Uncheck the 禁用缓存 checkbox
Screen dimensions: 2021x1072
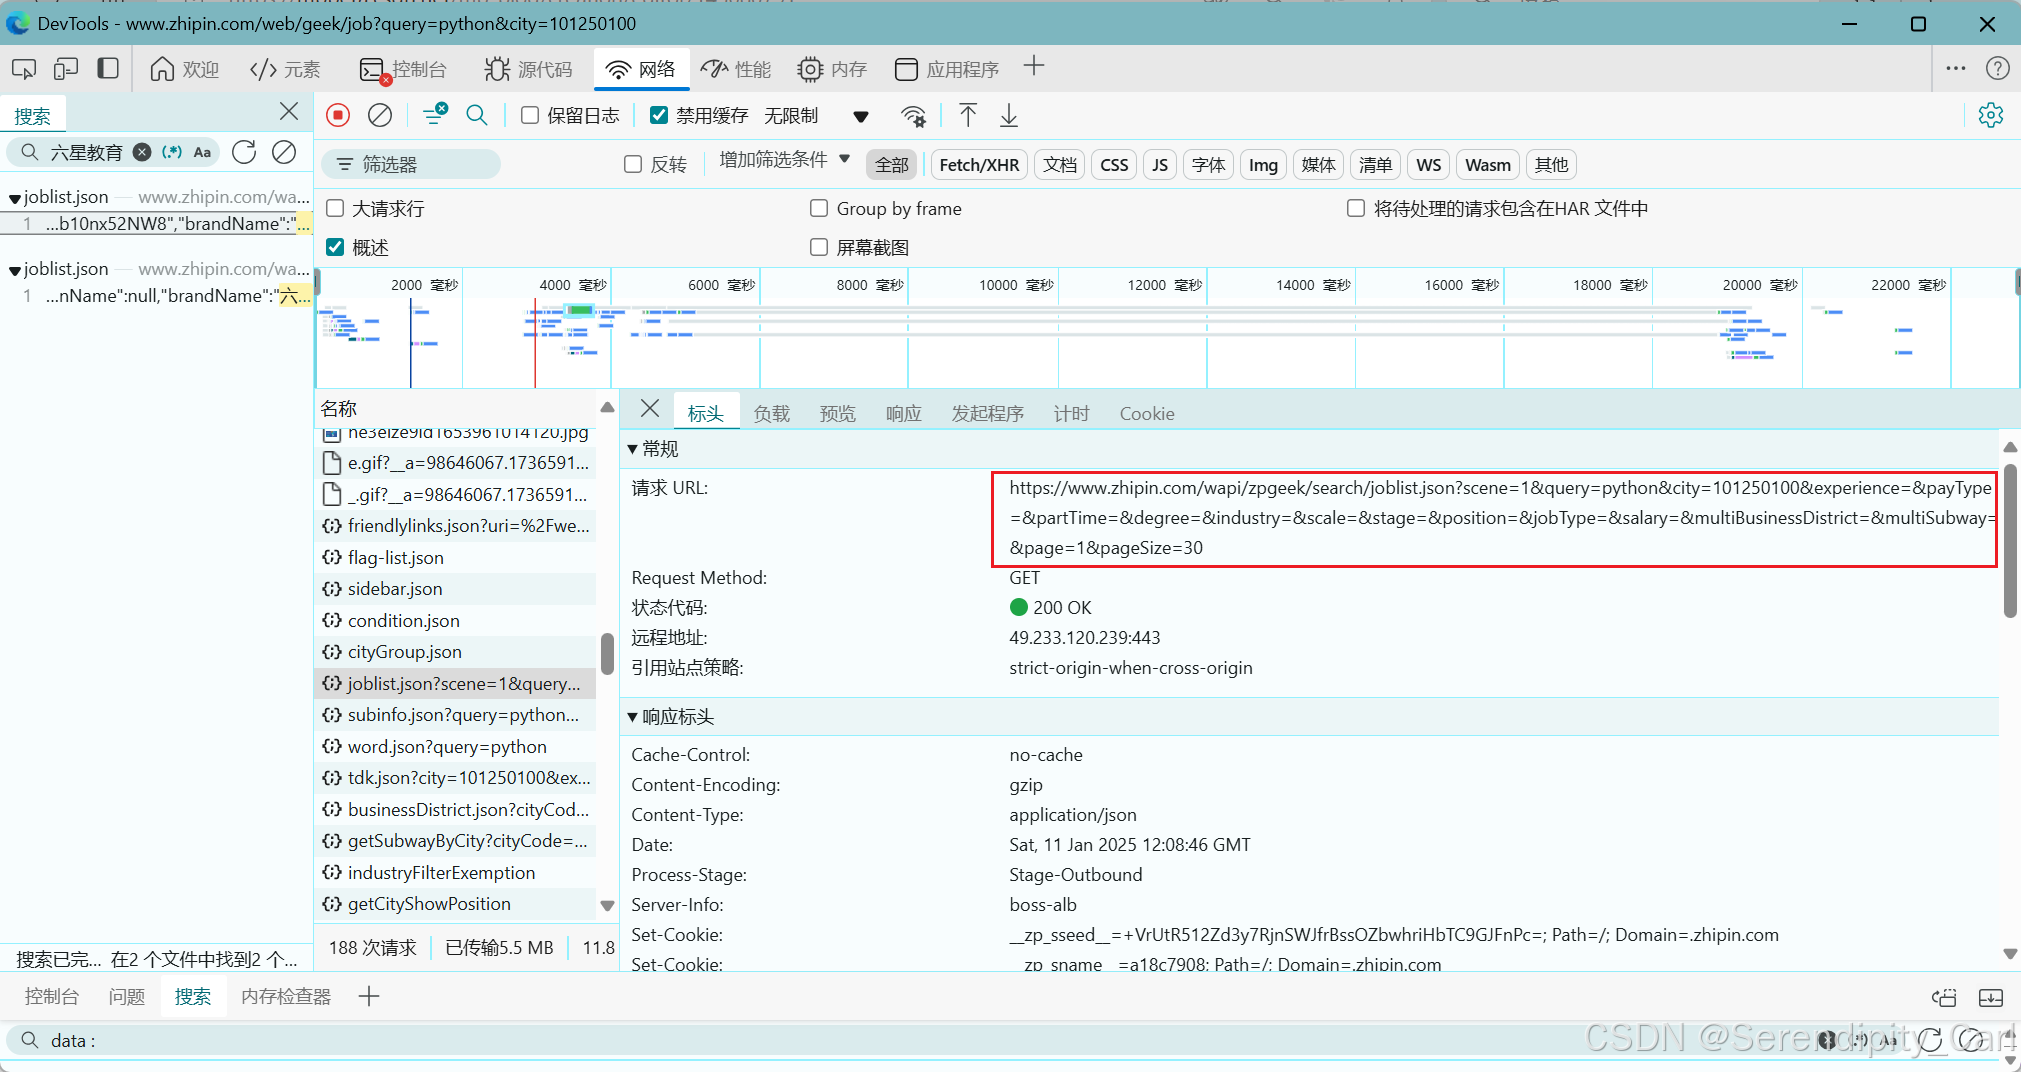click(659, 115)
